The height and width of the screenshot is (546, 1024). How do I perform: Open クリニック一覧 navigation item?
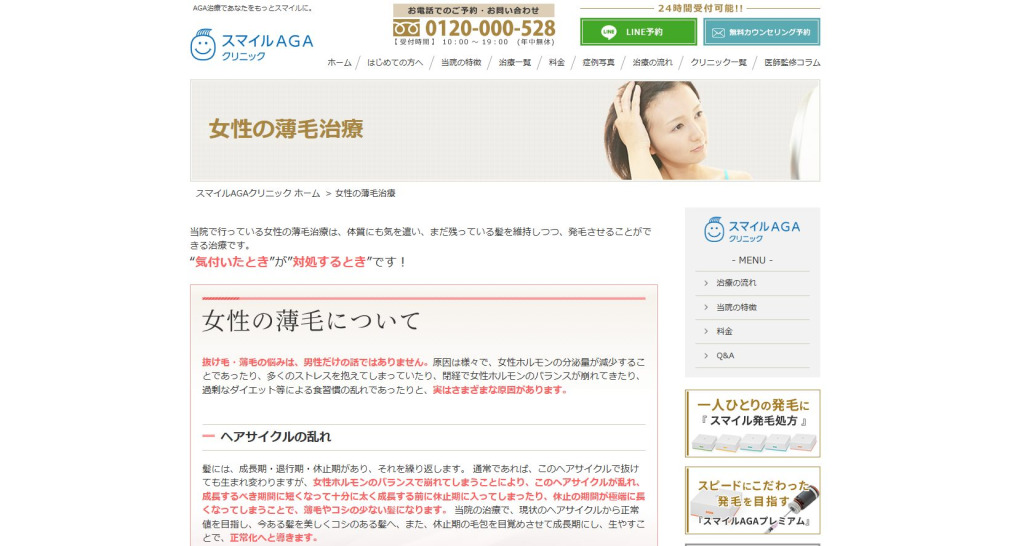click(x=718, y=62)
